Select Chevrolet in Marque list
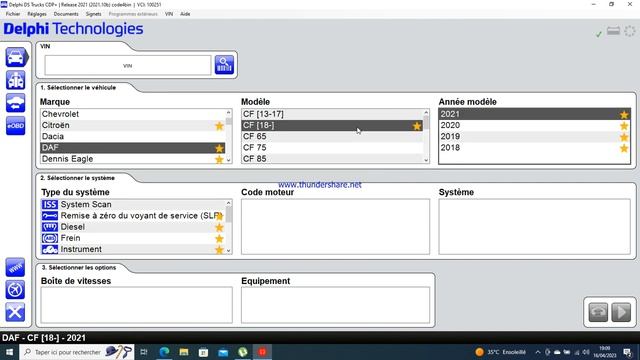Image resolution: width=640 pixels, height=360 pixels. pyautogui.click(x=132, y=114)
